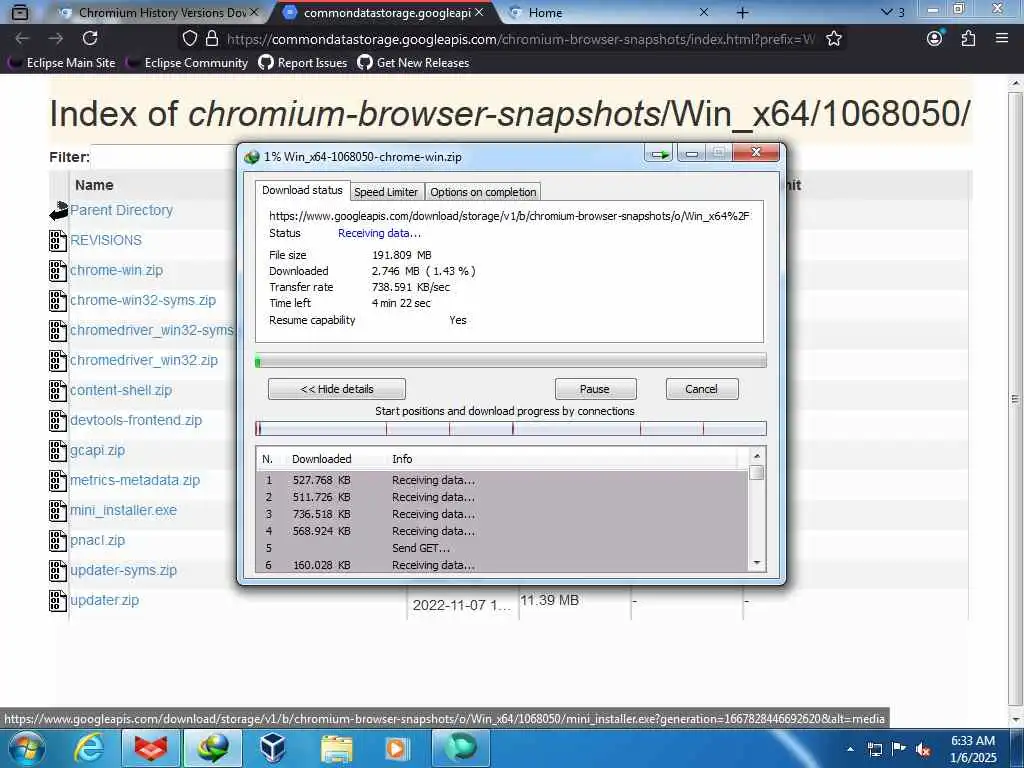The width and height of the screenshot is (1024, 768).
Task: Expand the list all tabs chevron
Action: coord(886,12)
